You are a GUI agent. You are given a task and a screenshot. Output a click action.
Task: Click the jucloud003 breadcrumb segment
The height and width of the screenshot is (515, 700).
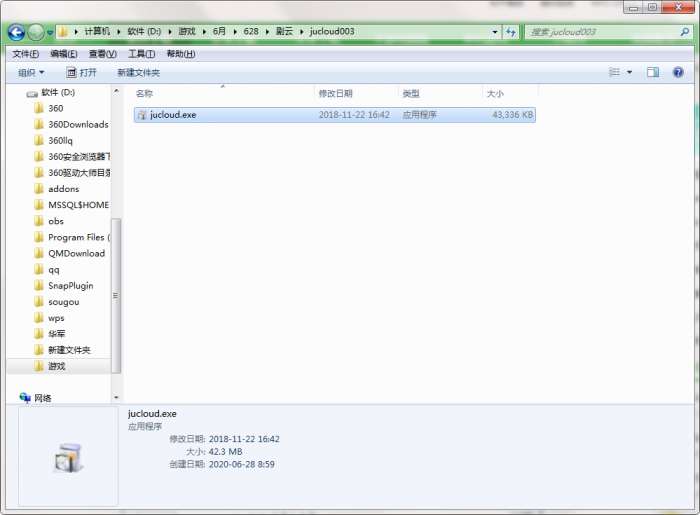(x=332, y=32)
